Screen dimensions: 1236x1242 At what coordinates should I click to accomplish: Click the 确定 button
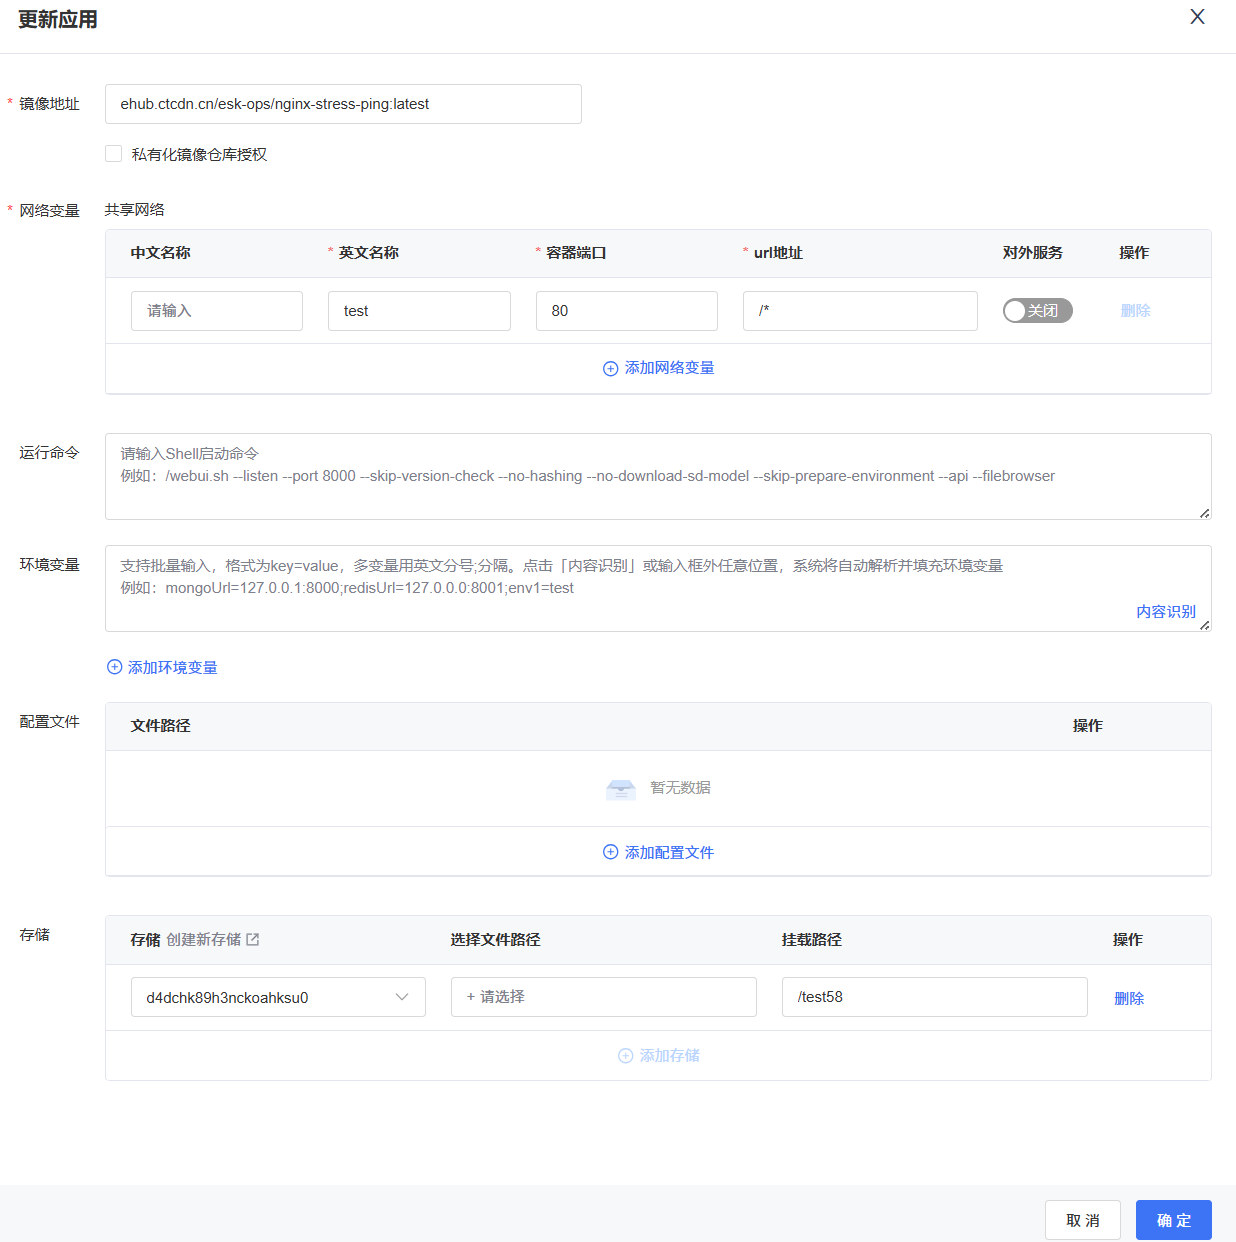pyautogui.click(x=1173, y=1220)
